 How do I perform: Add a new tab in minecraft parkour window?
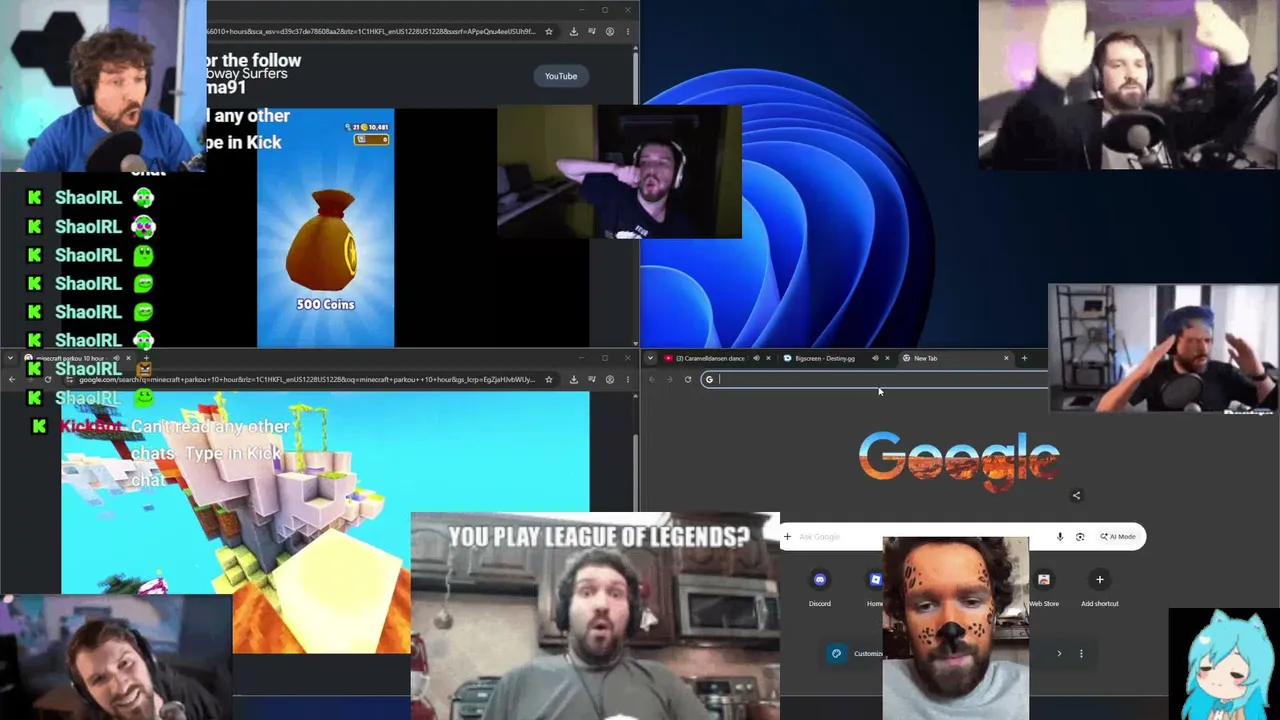coord(146,358)
